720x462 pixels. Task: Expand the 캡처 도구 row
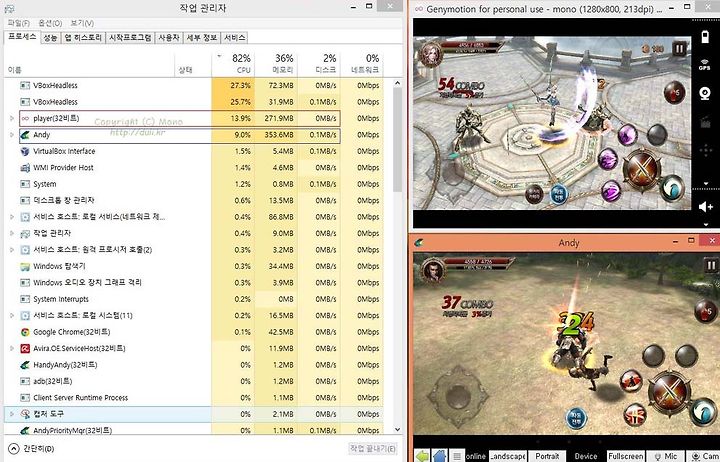[x=12, y=414]
